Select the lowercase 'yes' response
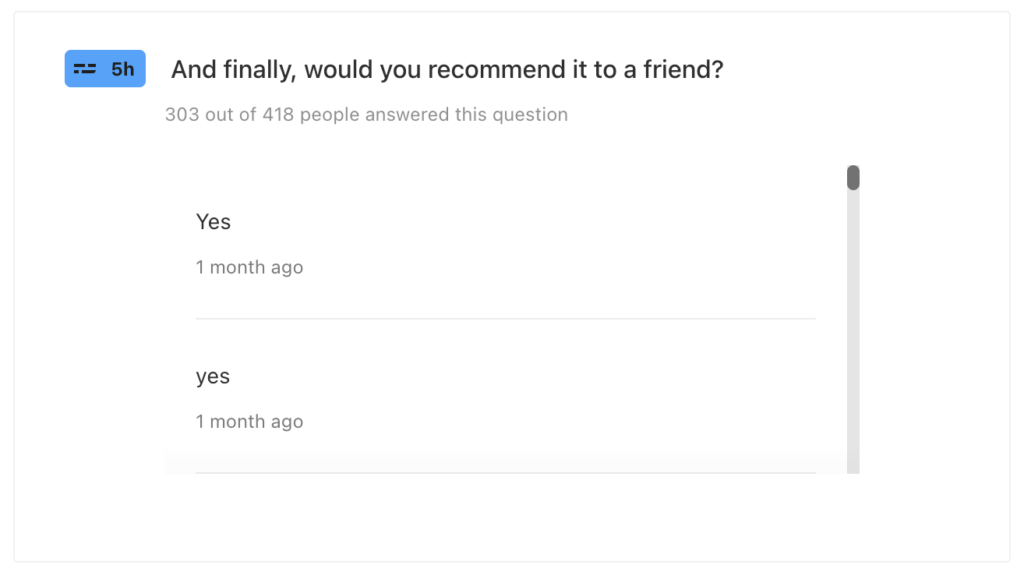 [212, 377]
